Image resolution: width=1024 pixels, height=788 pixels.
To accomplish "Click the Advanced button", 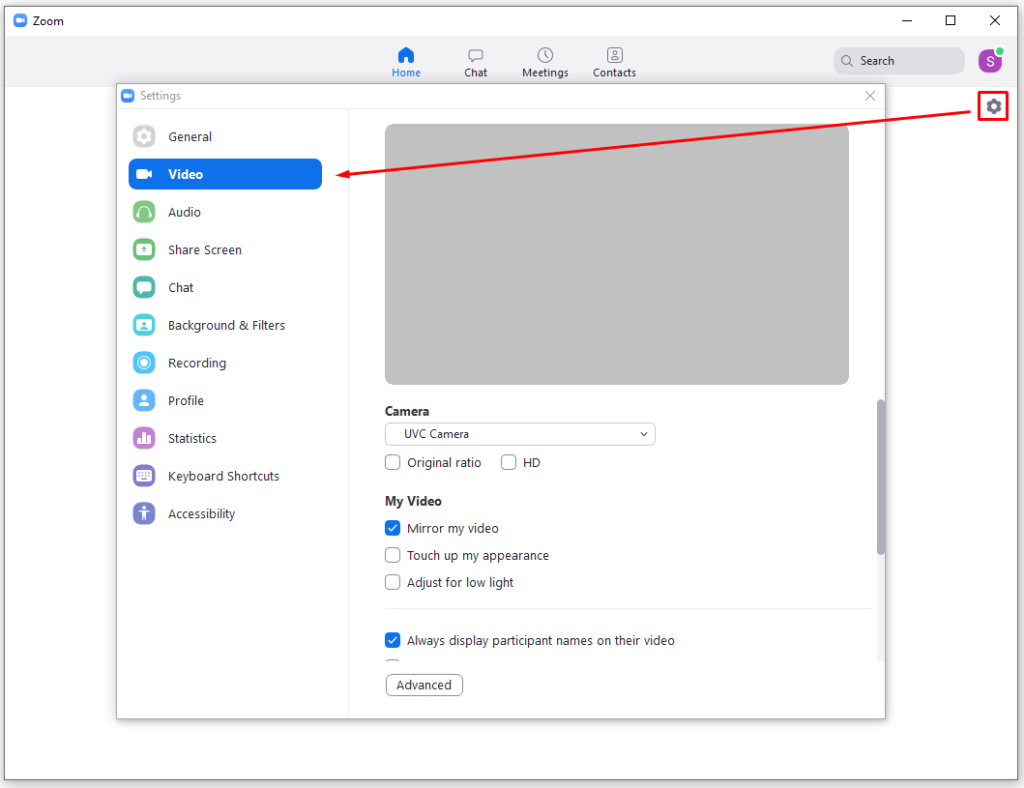I will [x=424, y=685].
